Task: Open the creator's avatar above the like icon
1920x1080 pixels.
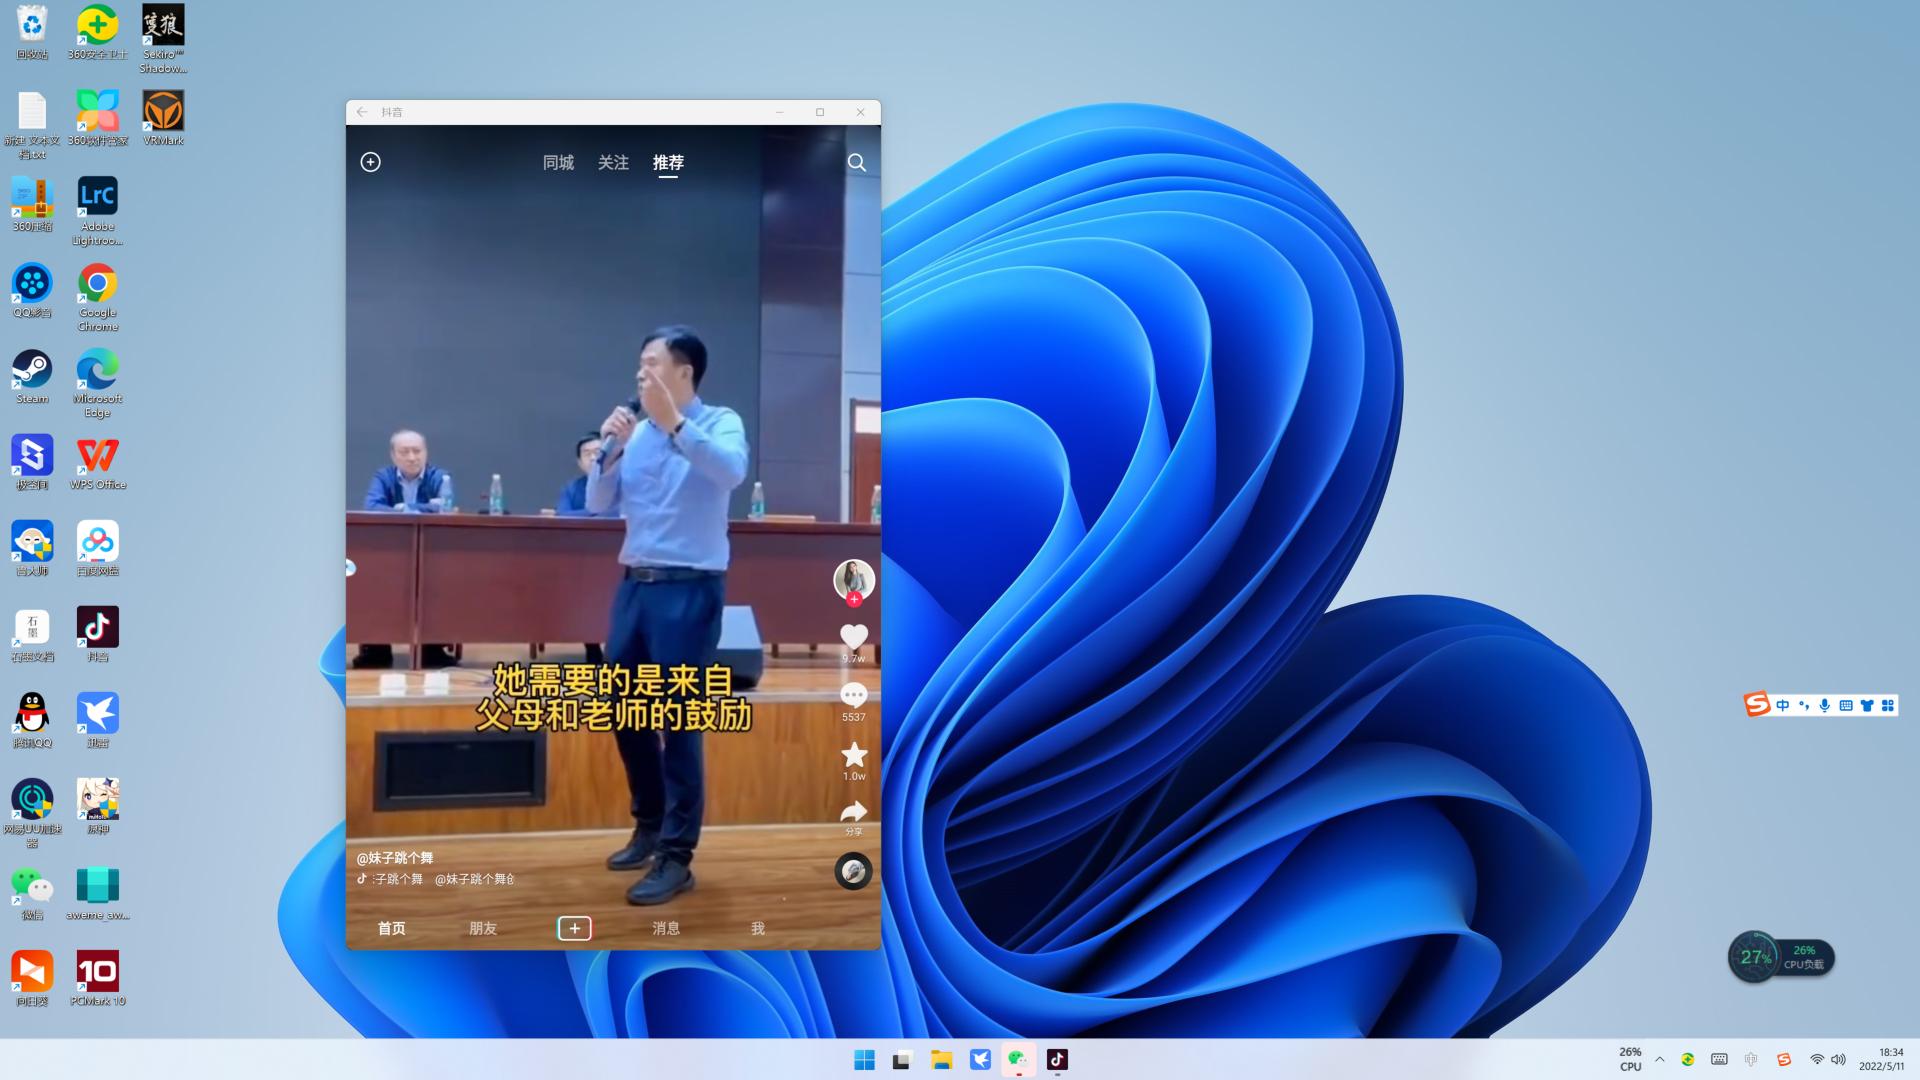Action: [x=853, y=580]
